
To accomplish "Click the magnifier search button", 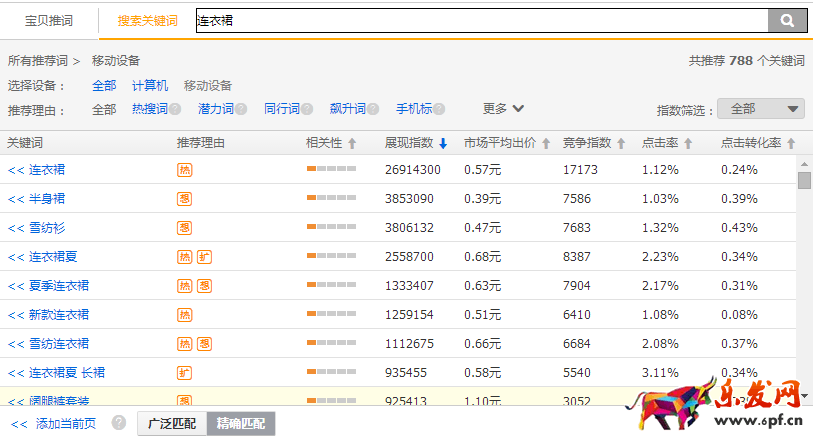I will (x=787, y=20).
